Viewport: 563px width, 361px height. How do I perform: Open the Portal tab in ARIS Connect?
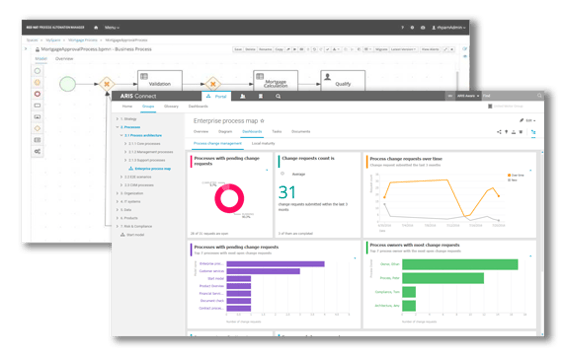(x=217, y=96)
